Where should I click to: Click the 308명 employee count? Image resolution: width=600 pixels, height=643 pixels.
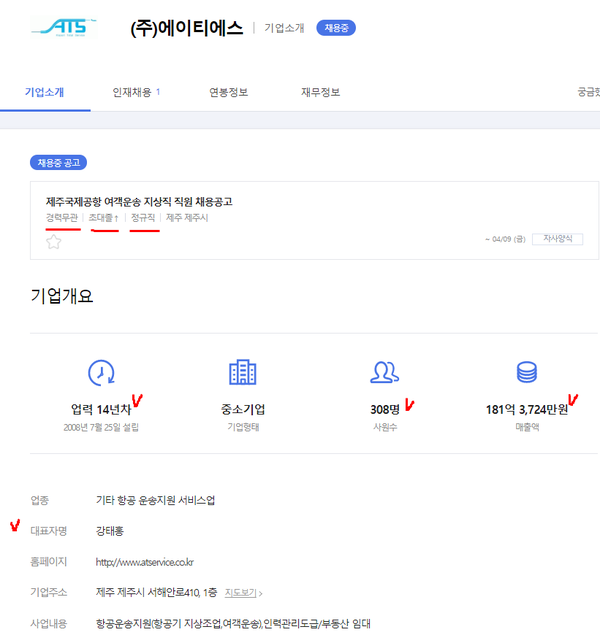tap(385, 409)
